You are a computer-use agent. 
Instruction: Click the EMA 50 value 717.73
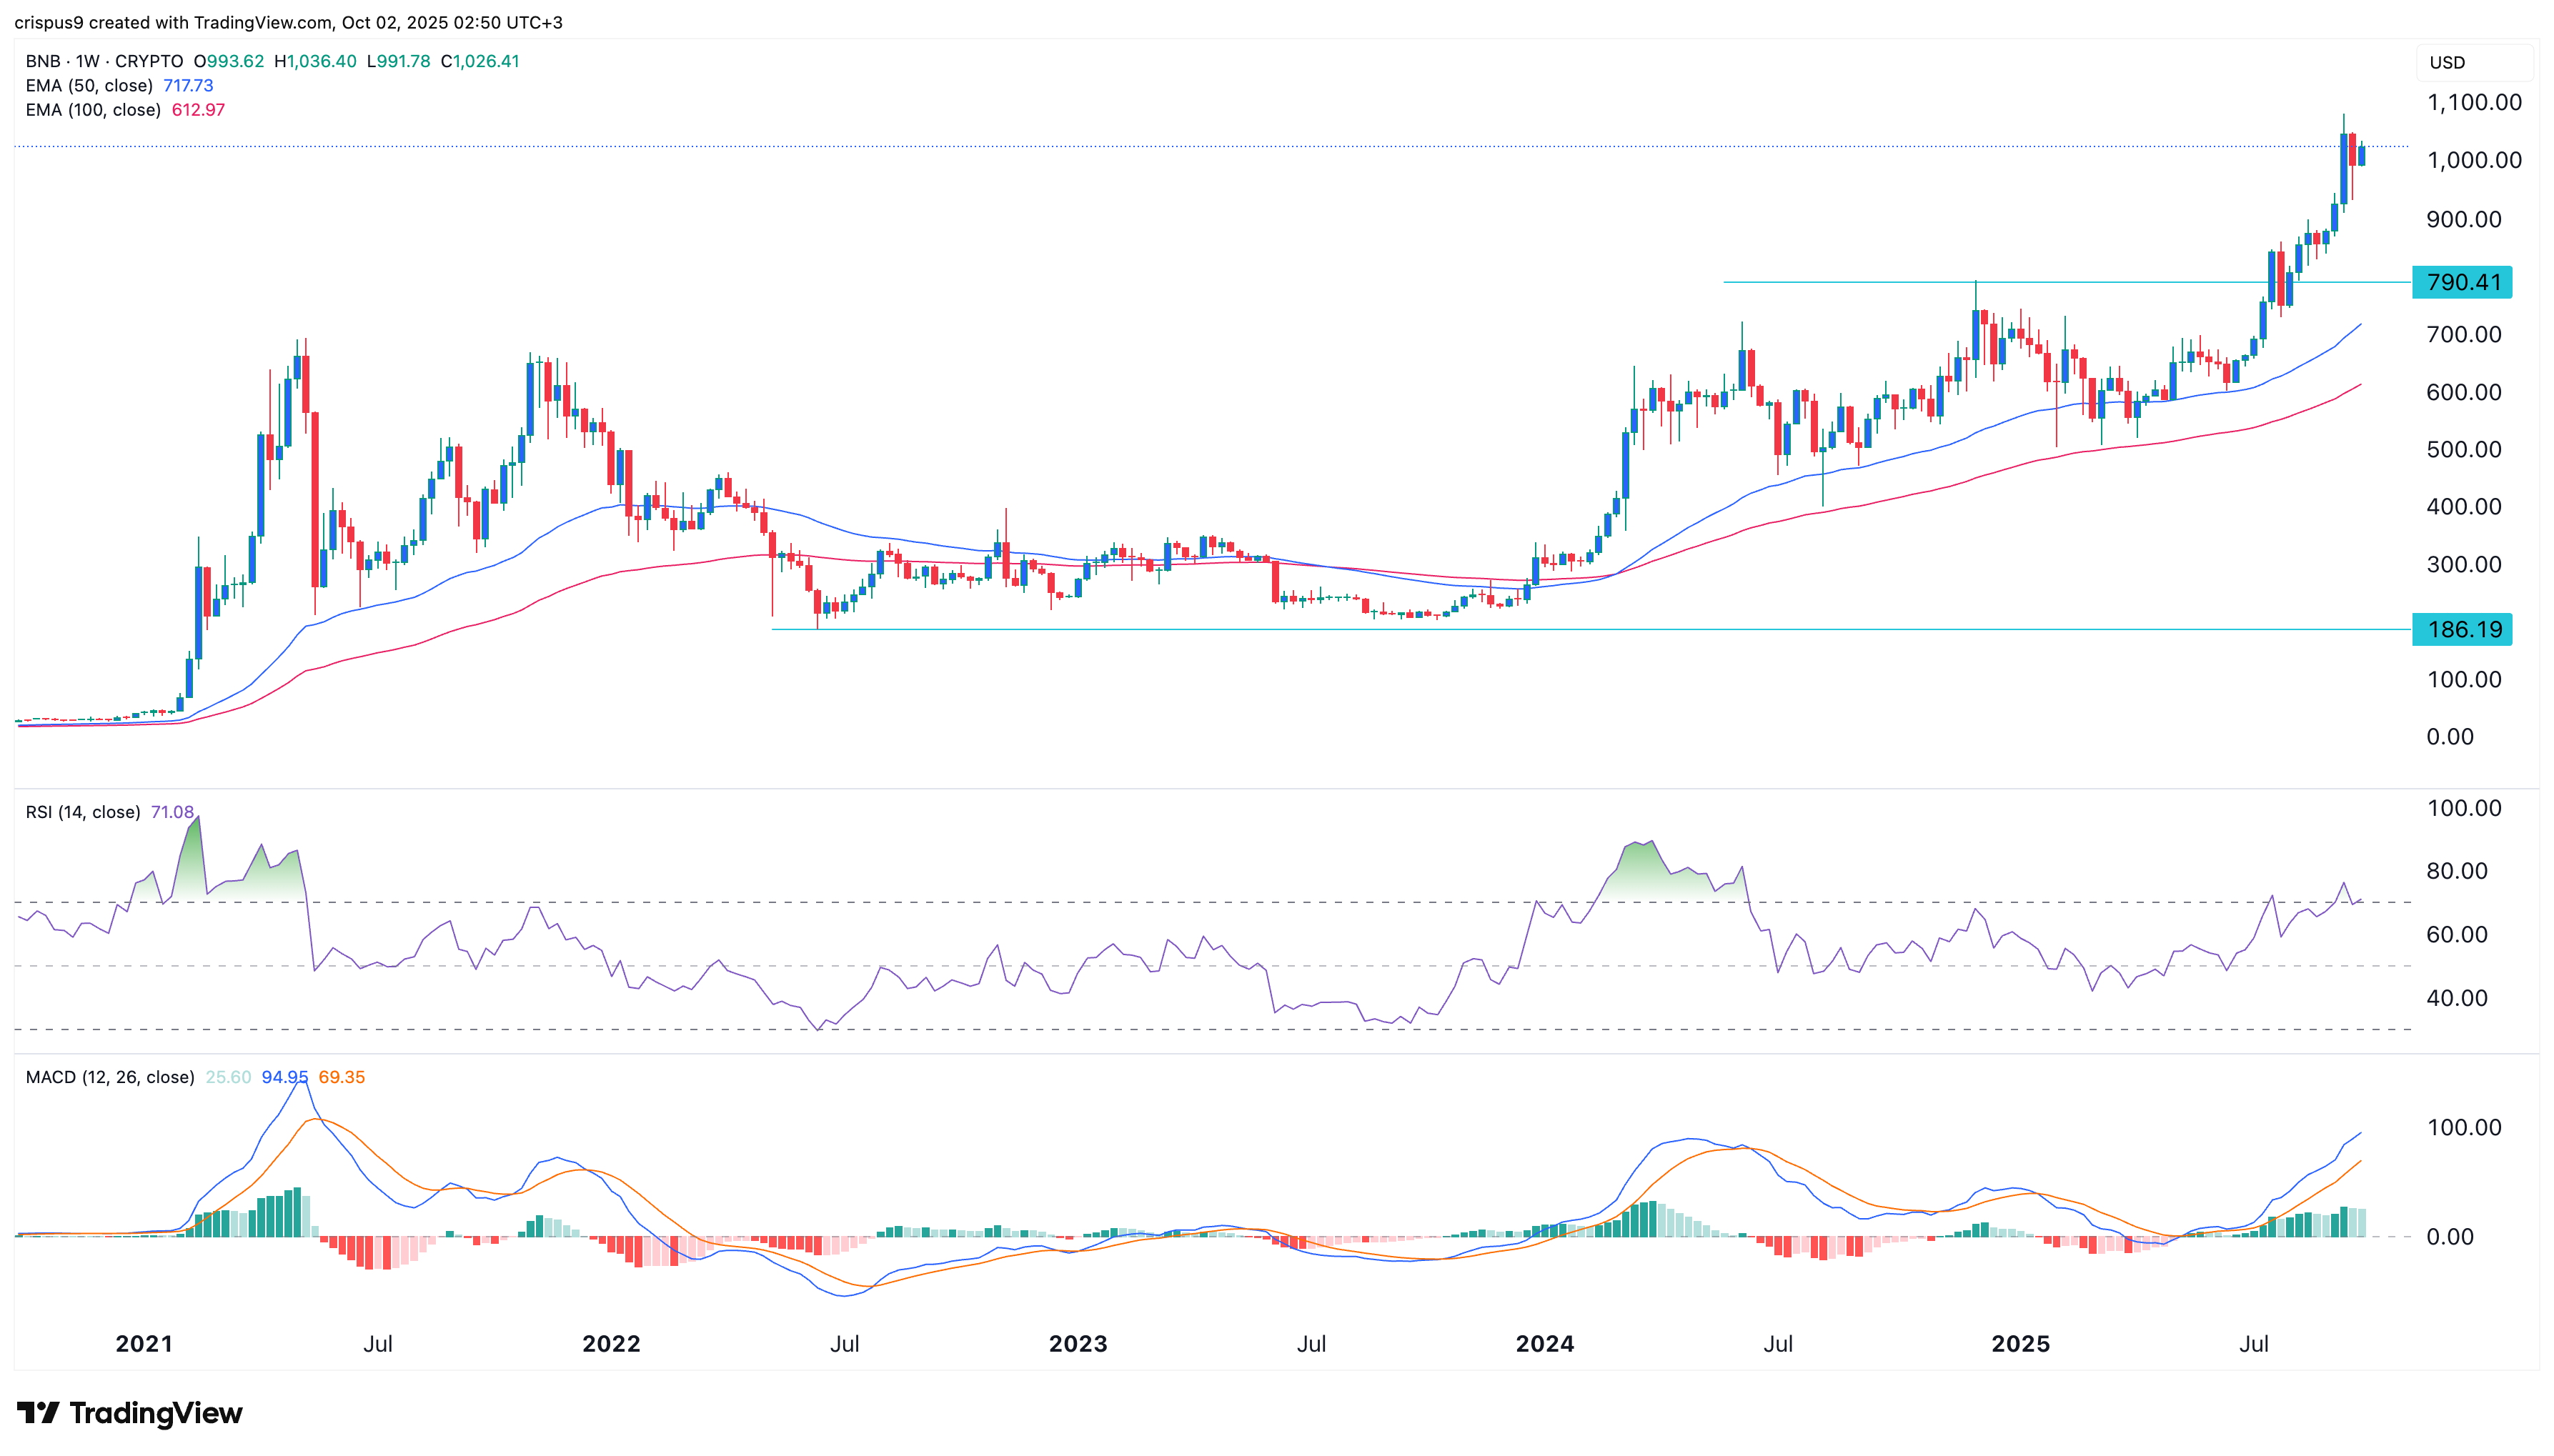click(x=188, y=86)
